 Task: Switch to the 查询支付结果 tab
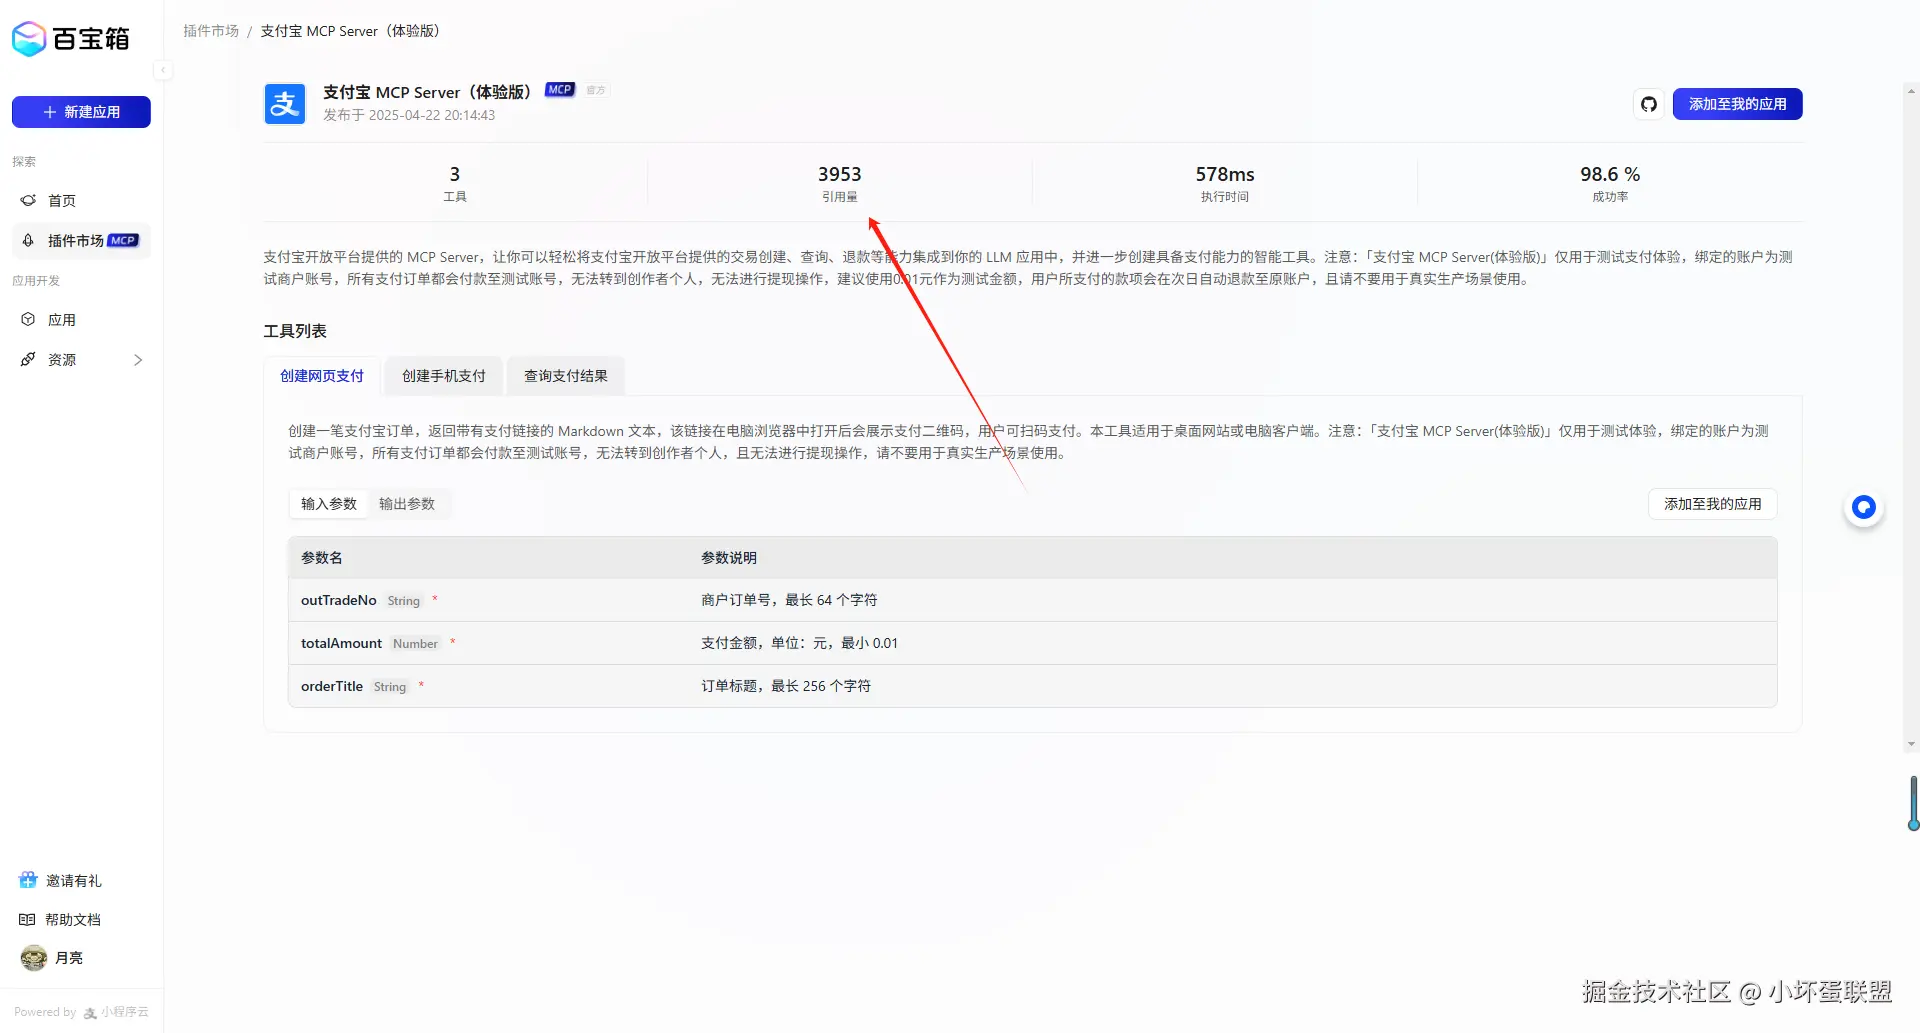[x=566, y=376]
